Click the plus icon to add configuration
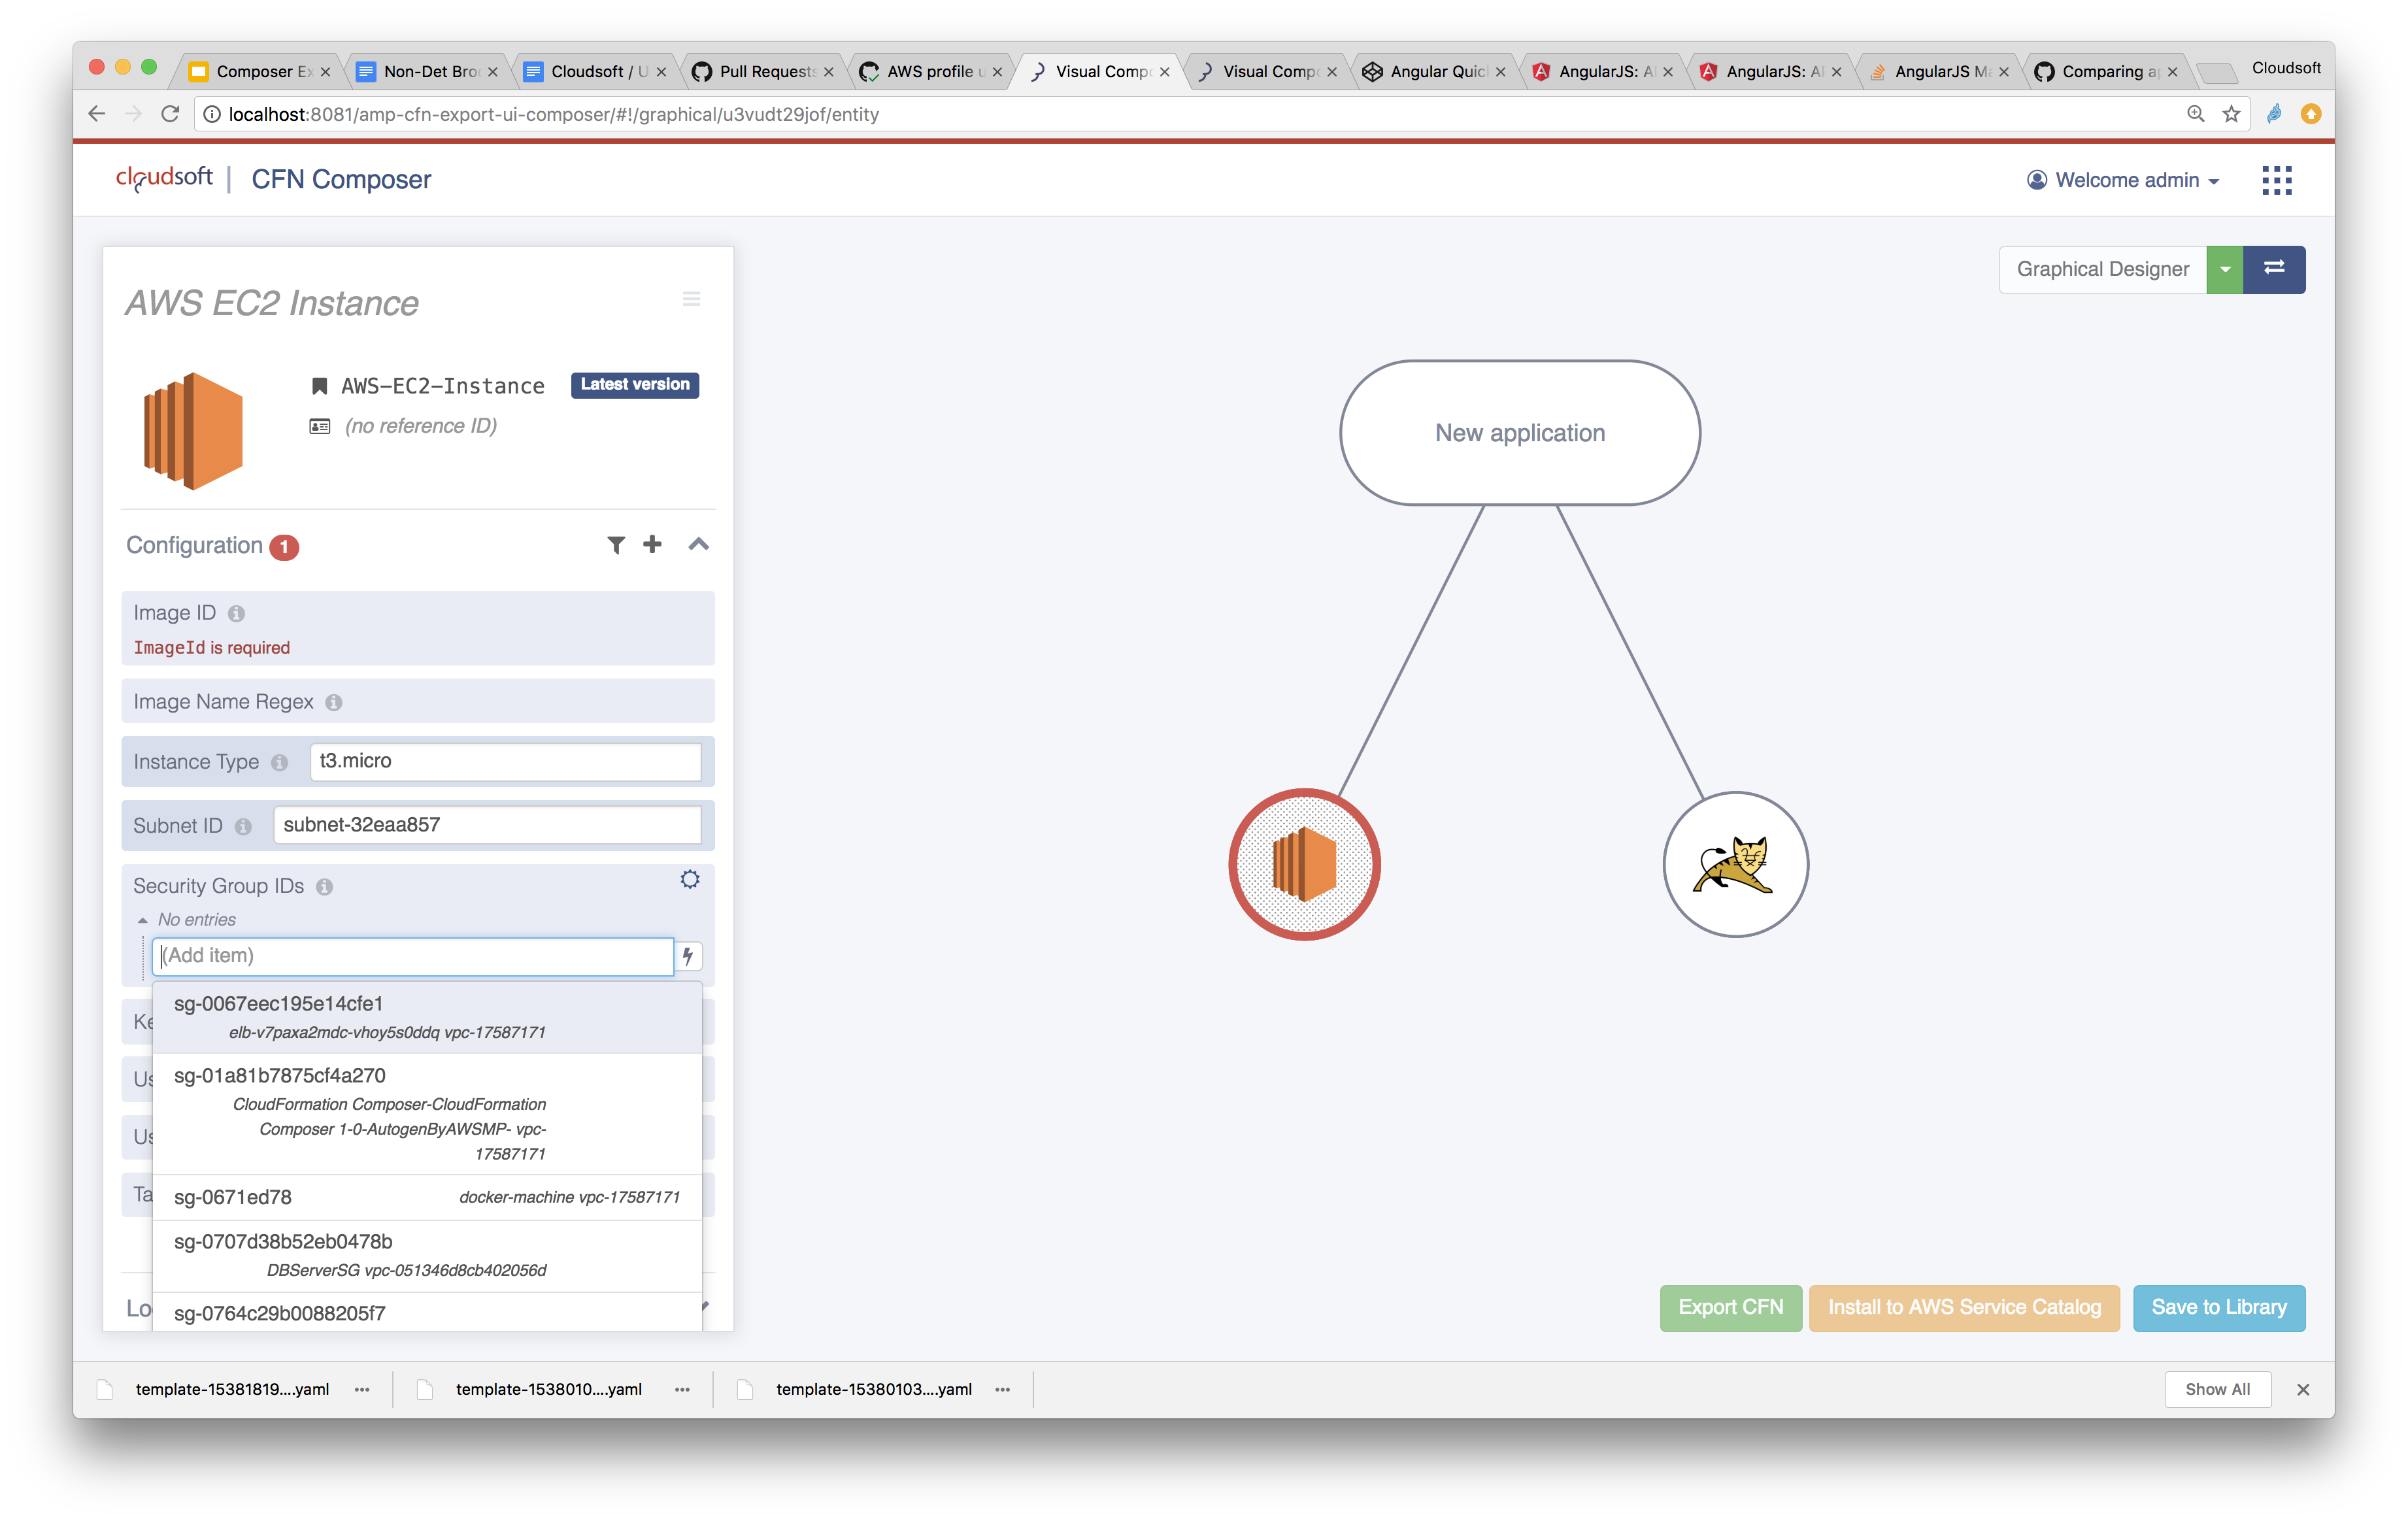Image resolution: width=2408 pixels, height=1523 pixels. coord(652,544)
